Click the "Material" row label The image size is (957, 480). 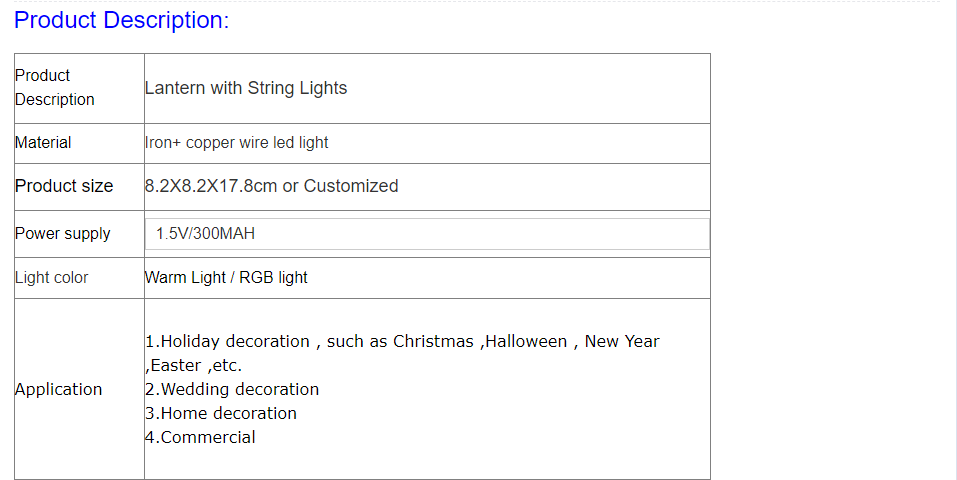tap(43, 143)
